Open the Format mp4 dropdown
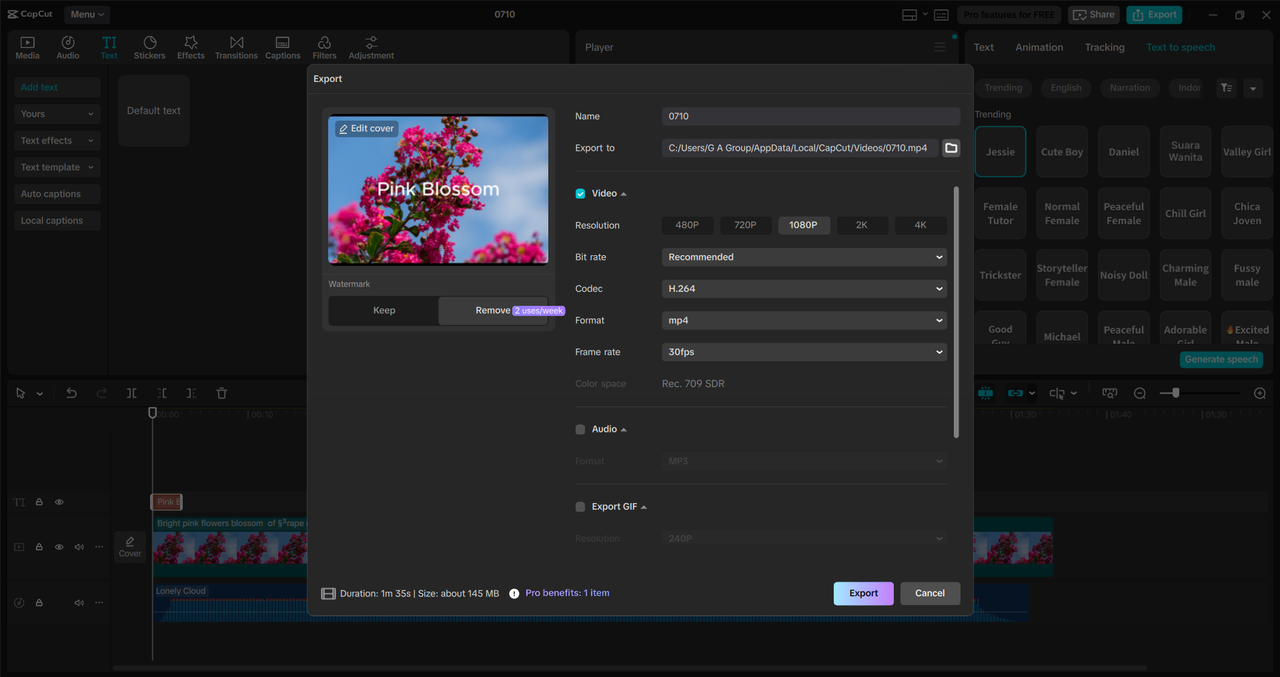Image resolution: width=1280 pixels, height=677 pixels. coord(804,321)
